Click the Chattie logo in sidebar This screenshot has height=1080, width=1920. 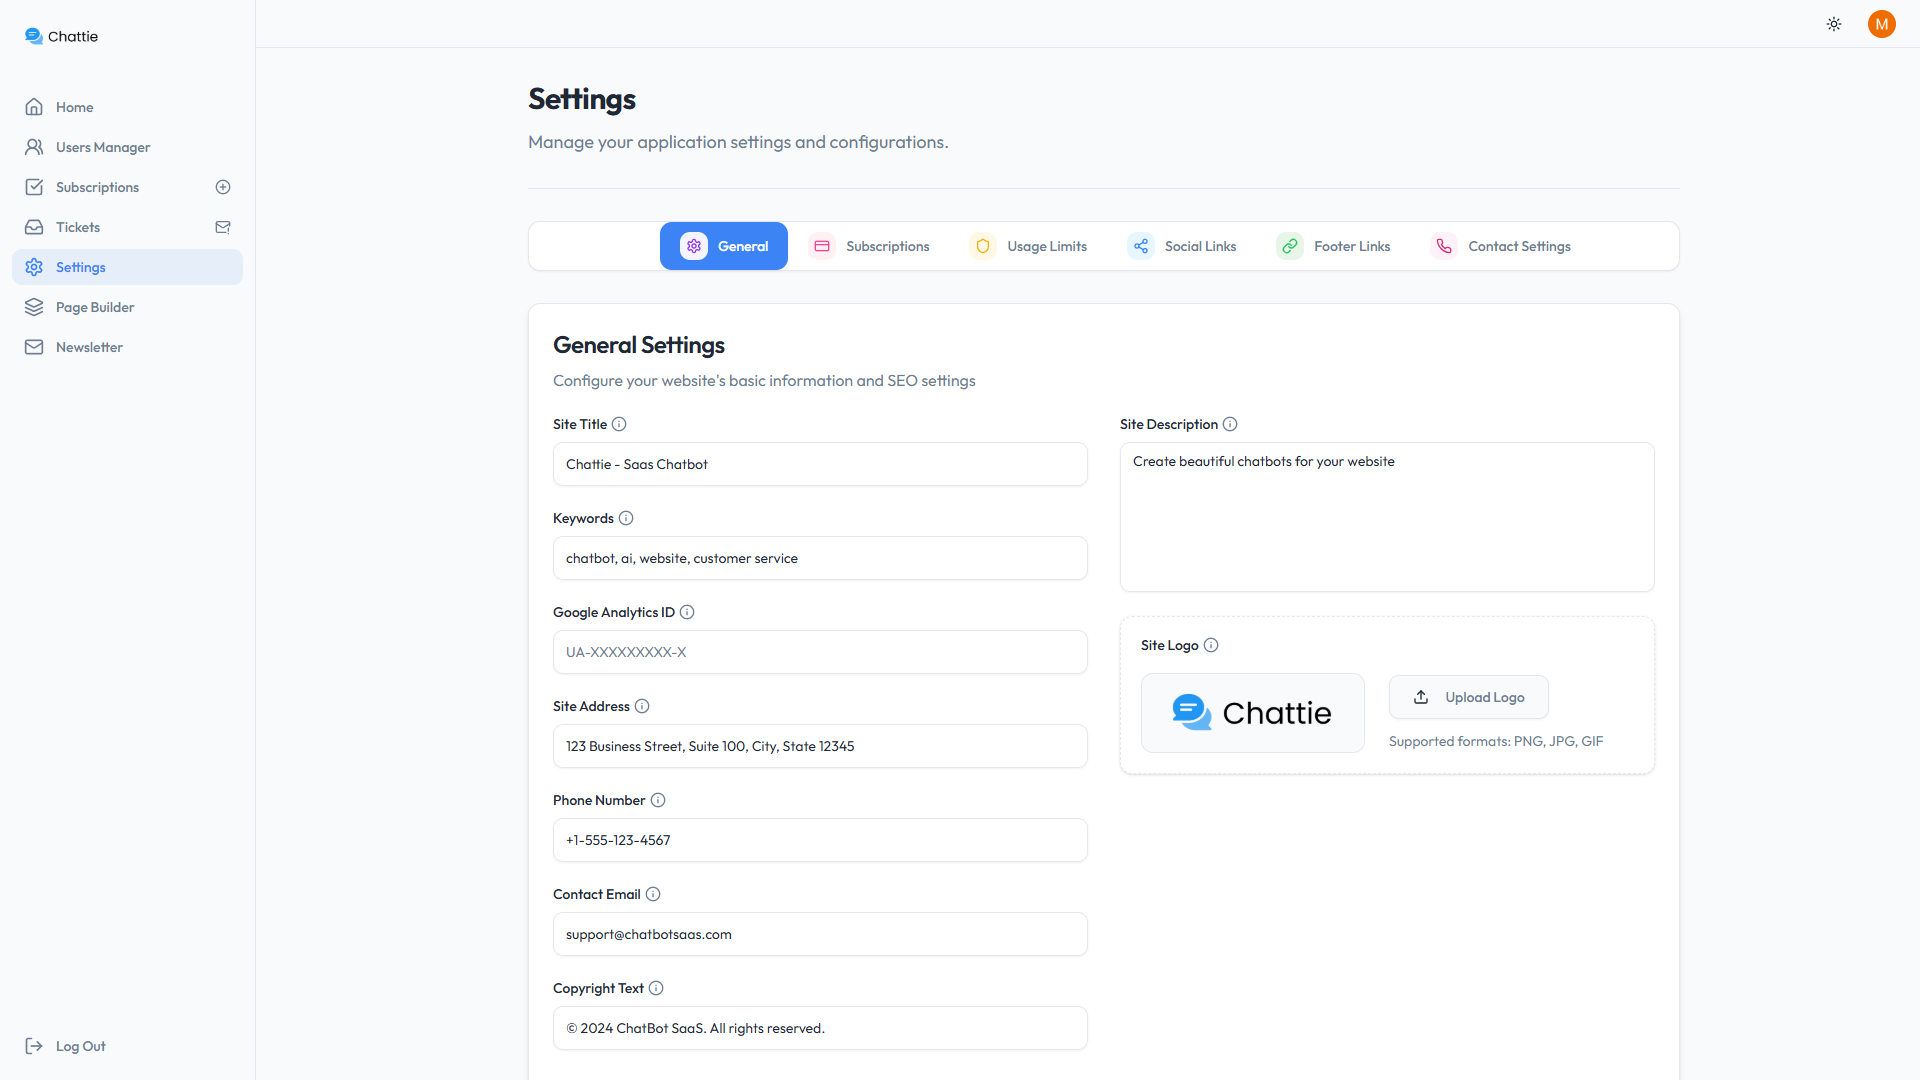tap(61, 36)
